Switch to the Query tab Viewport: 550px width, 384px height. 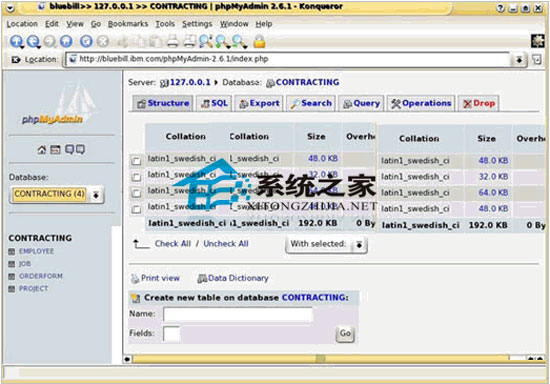click(361, 103)
